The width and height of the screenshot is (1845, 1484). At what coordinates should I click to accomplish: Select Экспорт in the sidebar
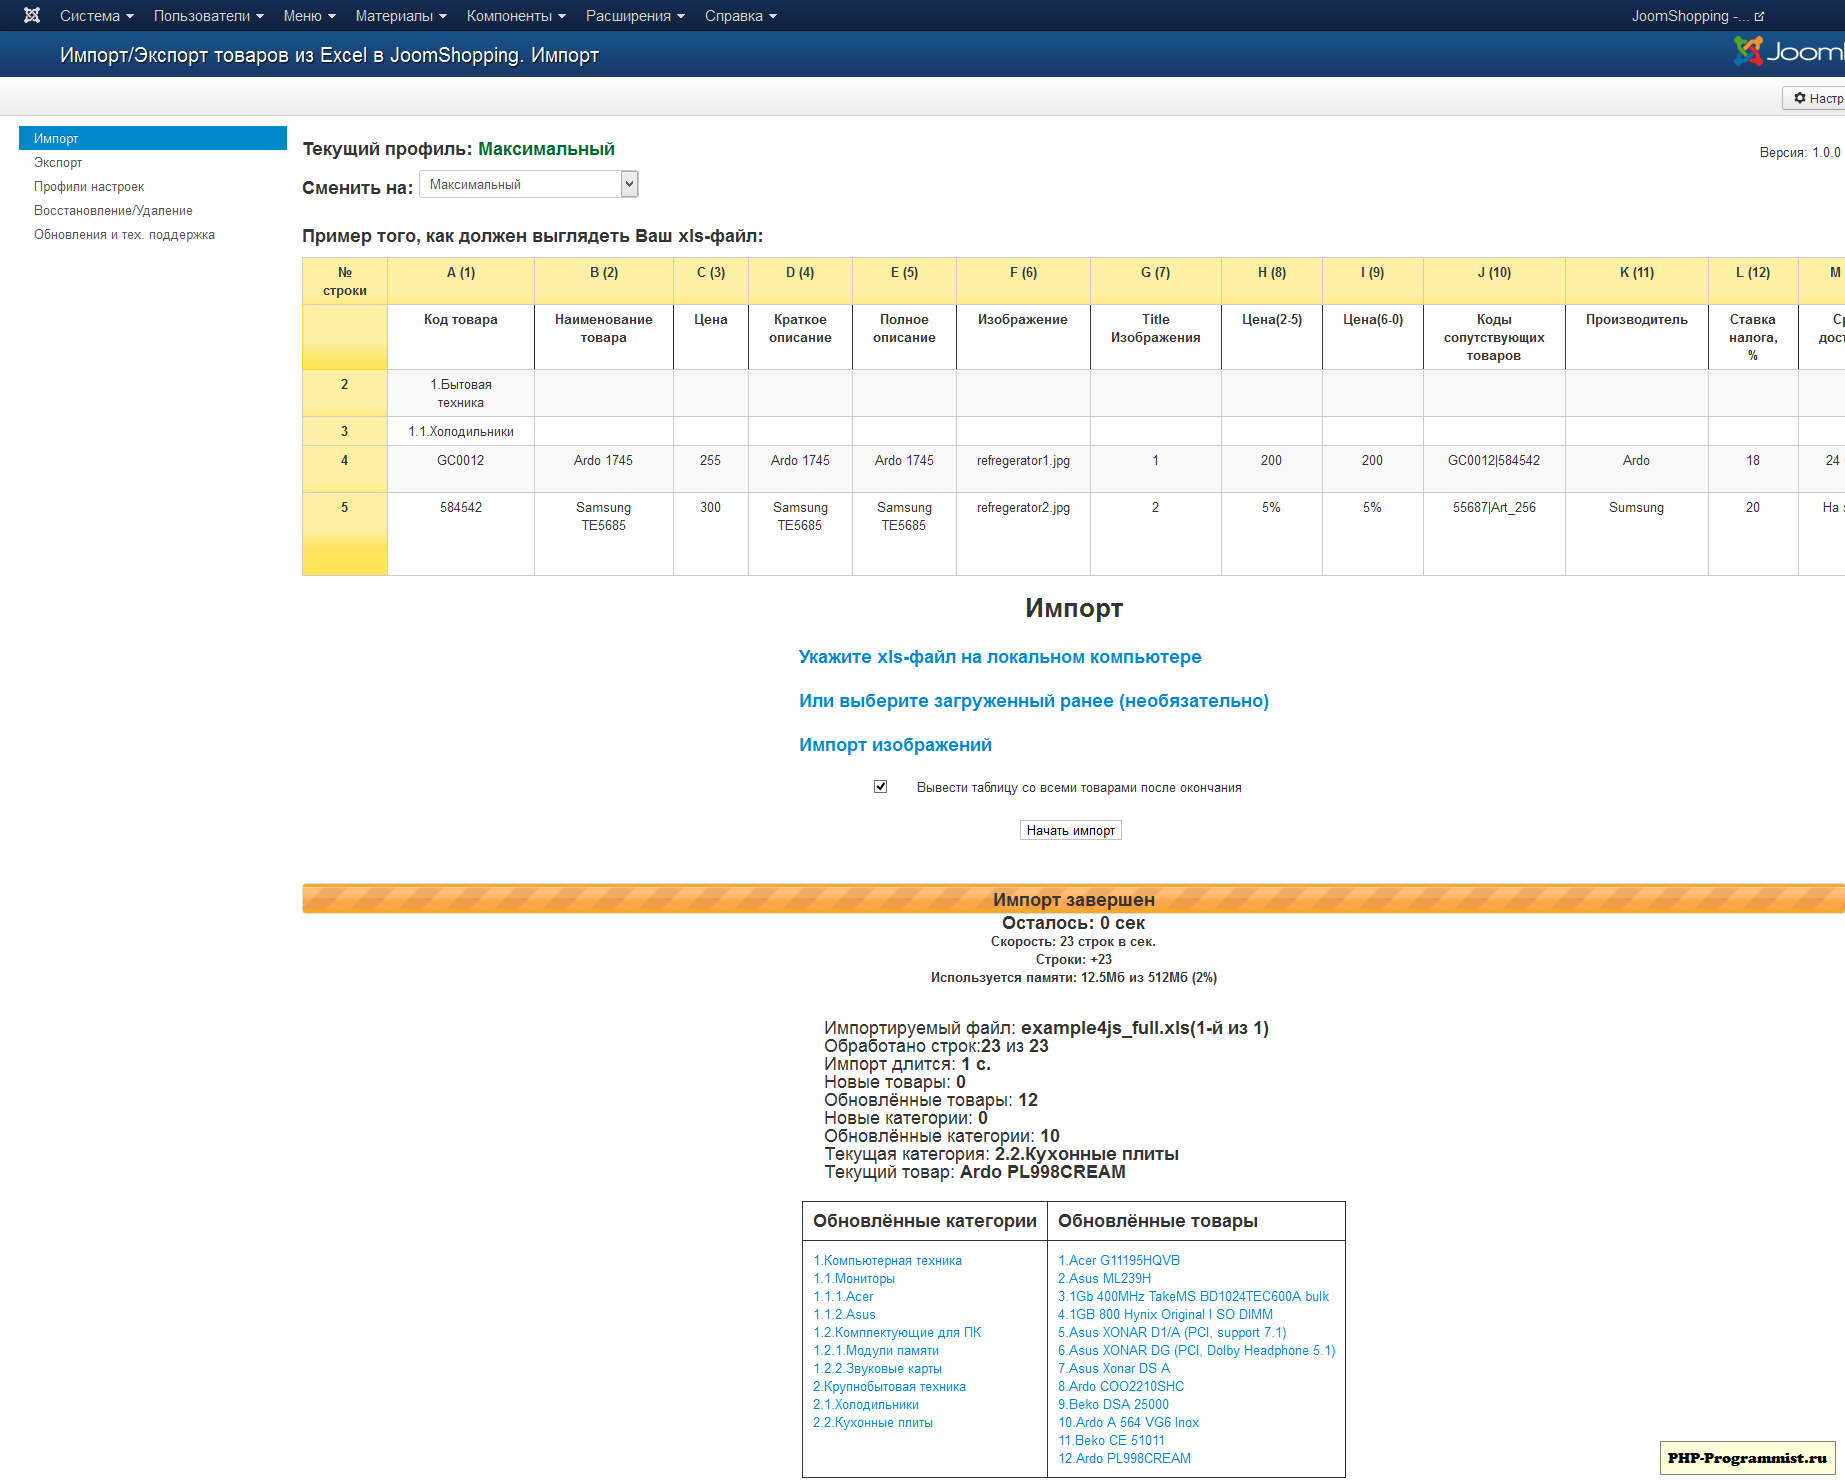tap(58, 163)
